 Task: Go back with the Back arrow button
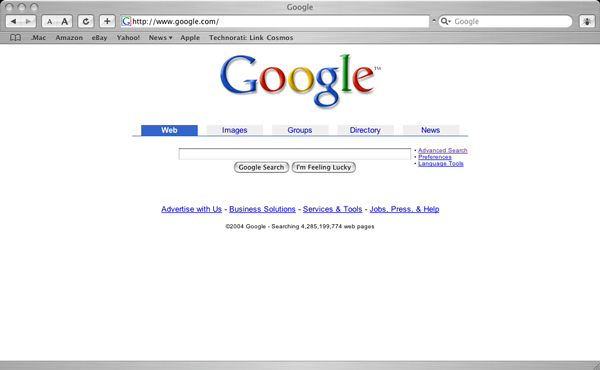14,21
